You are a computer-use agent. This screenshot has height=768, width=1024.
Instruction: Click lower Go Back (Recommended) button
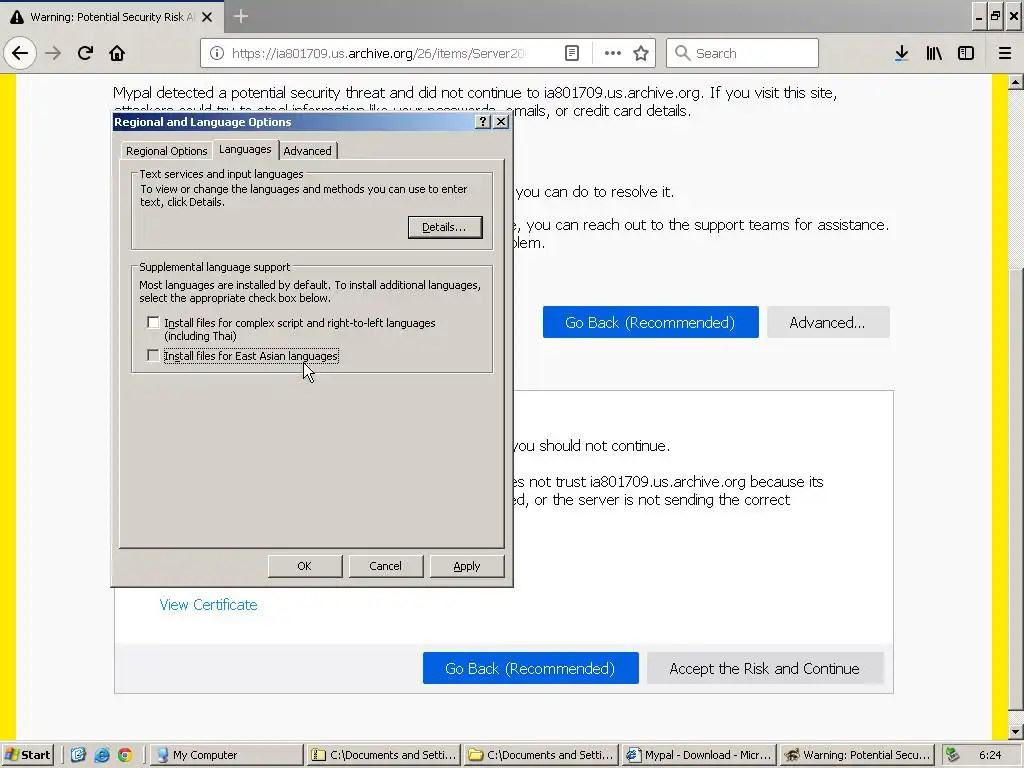click(x=530, y=668)
